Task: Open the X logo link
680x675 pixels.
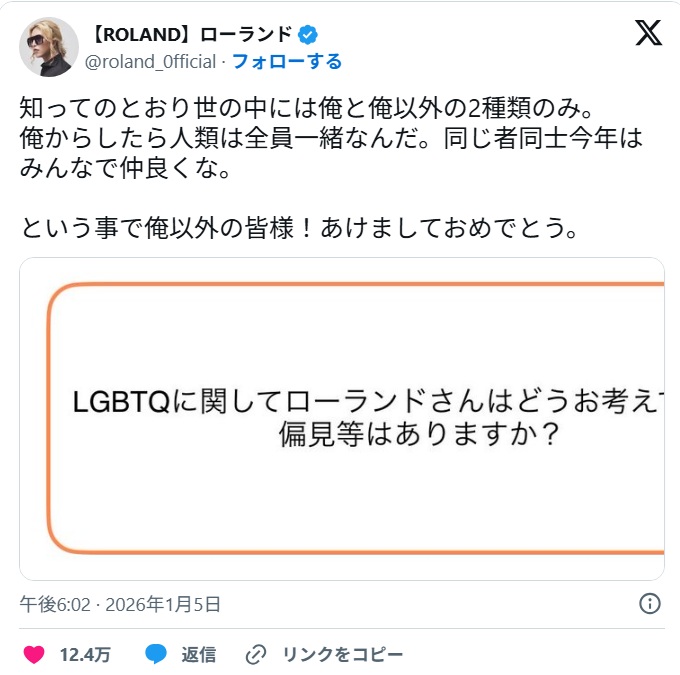Action: coord(648,33)
